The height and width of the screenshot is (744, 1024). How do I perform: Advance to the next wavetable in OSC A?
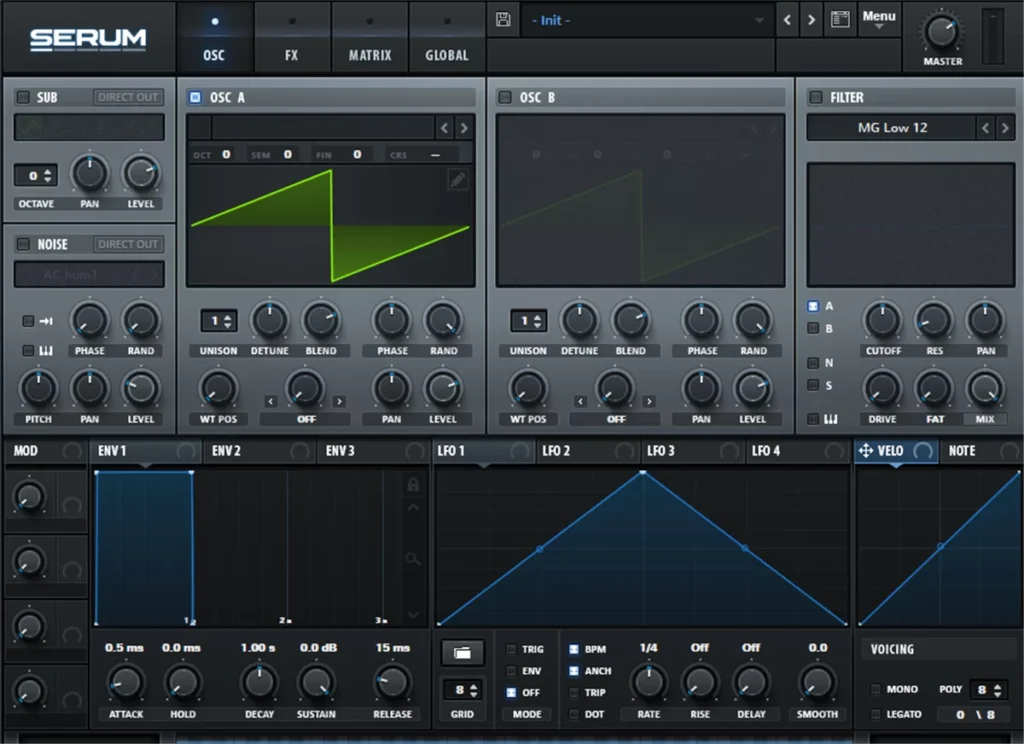463,128
